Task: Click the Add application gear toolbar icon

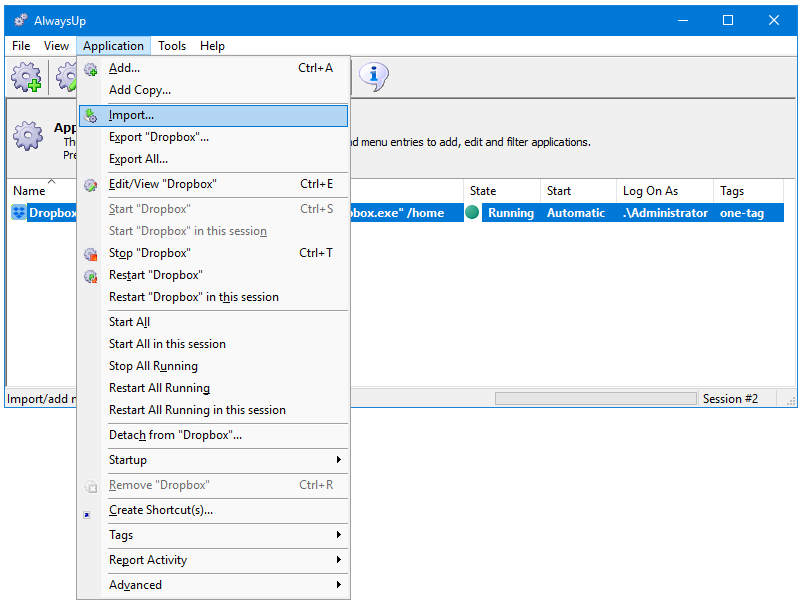Action: pos(27,77)
